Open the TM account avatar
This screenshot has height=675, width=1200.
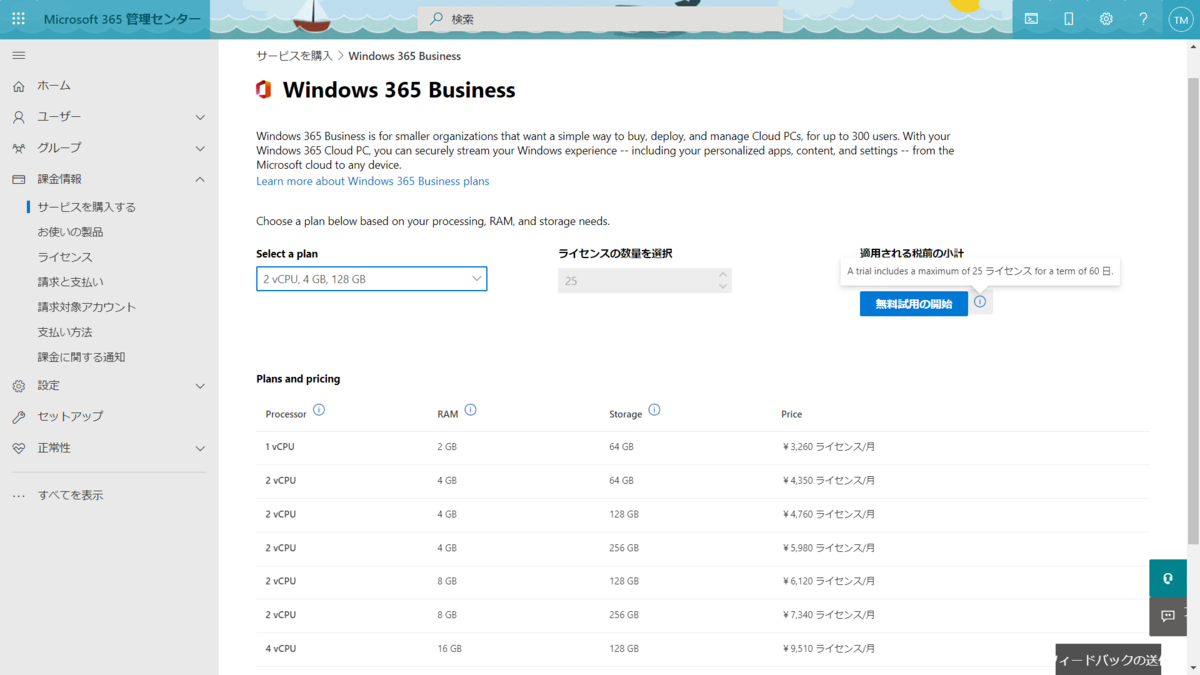tap(1180, 19)
